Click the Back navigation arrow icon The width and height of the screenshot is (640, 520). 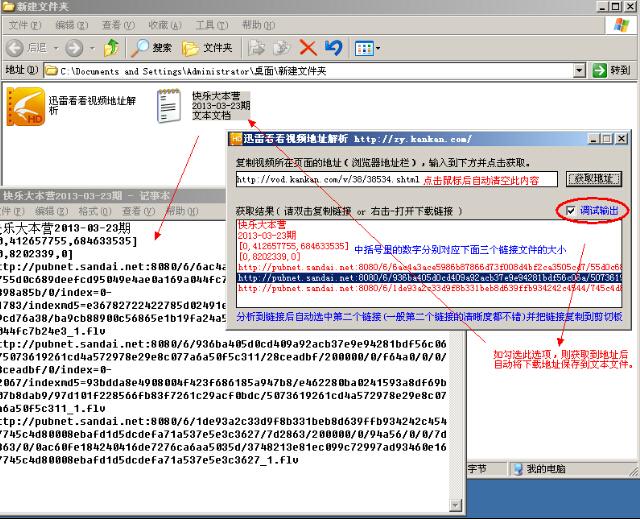click(16, 47)
